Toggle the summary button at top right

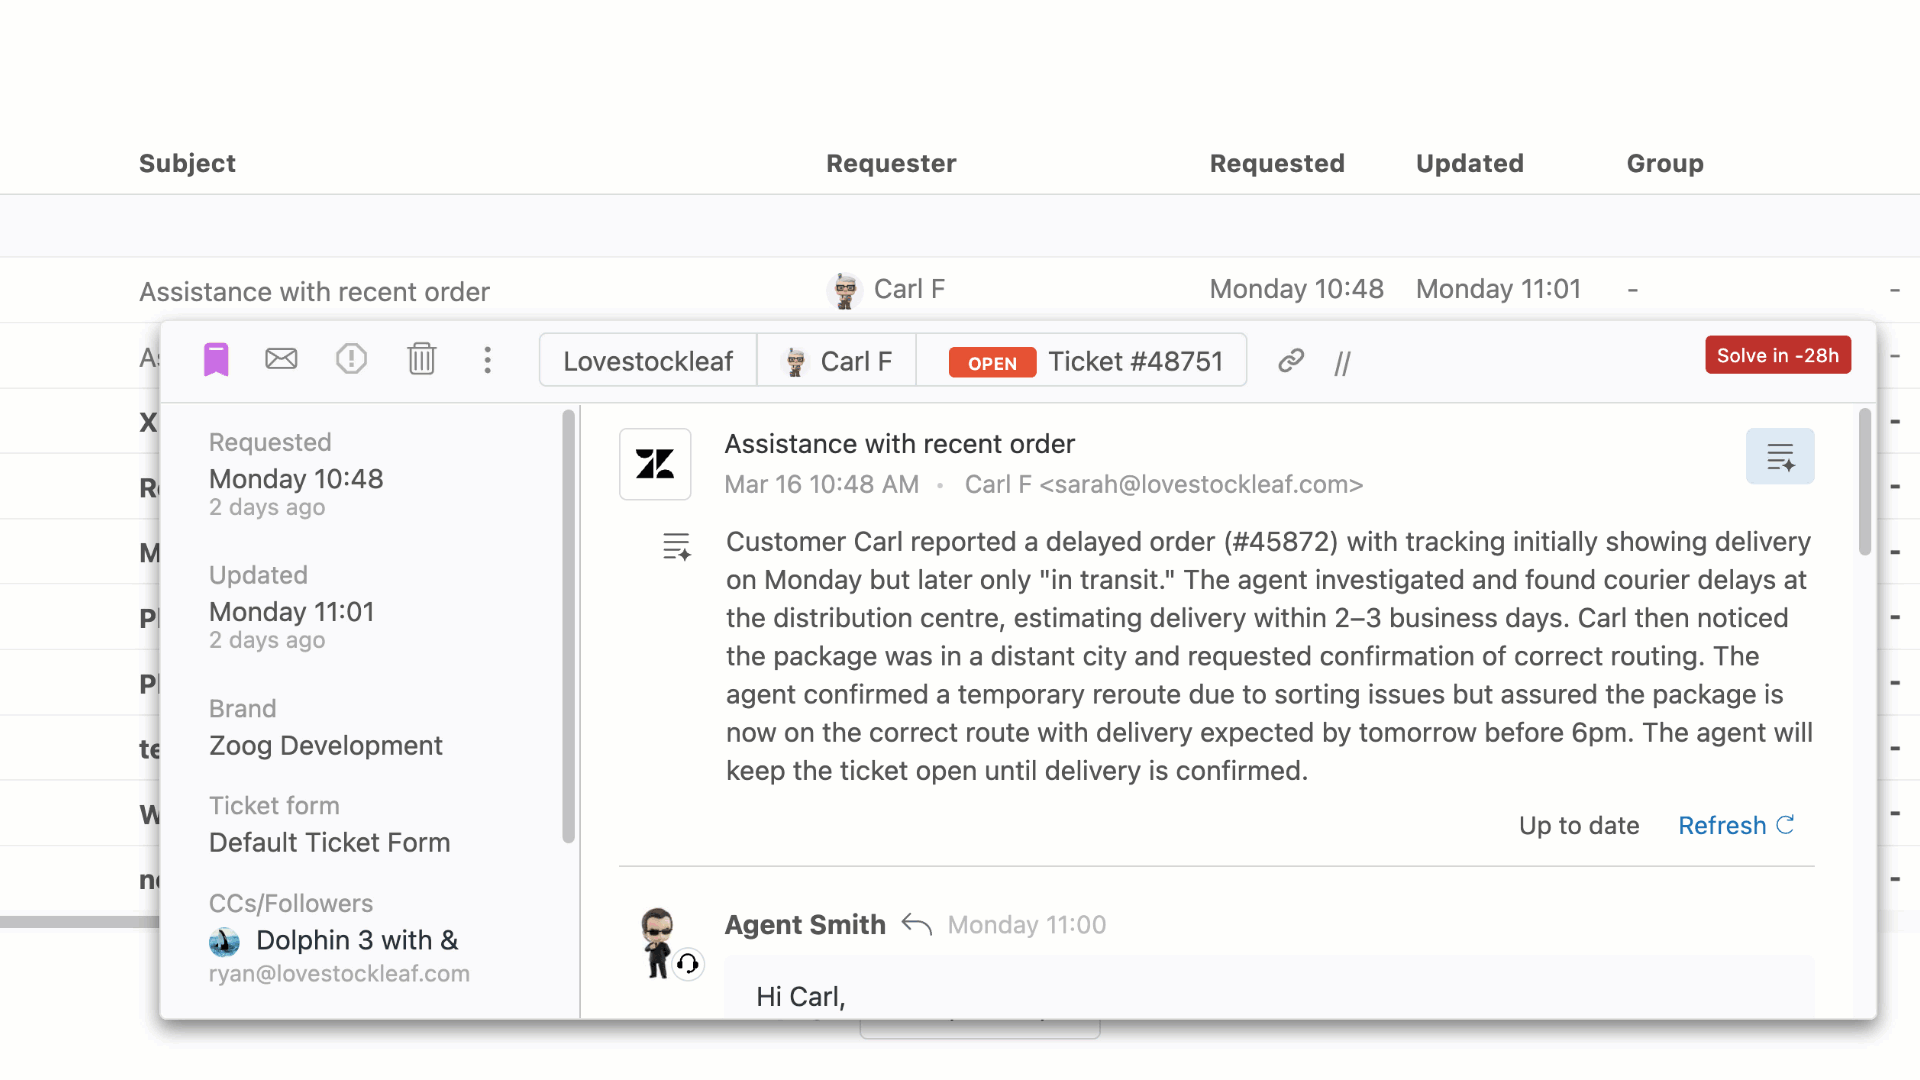point(1779,457)
